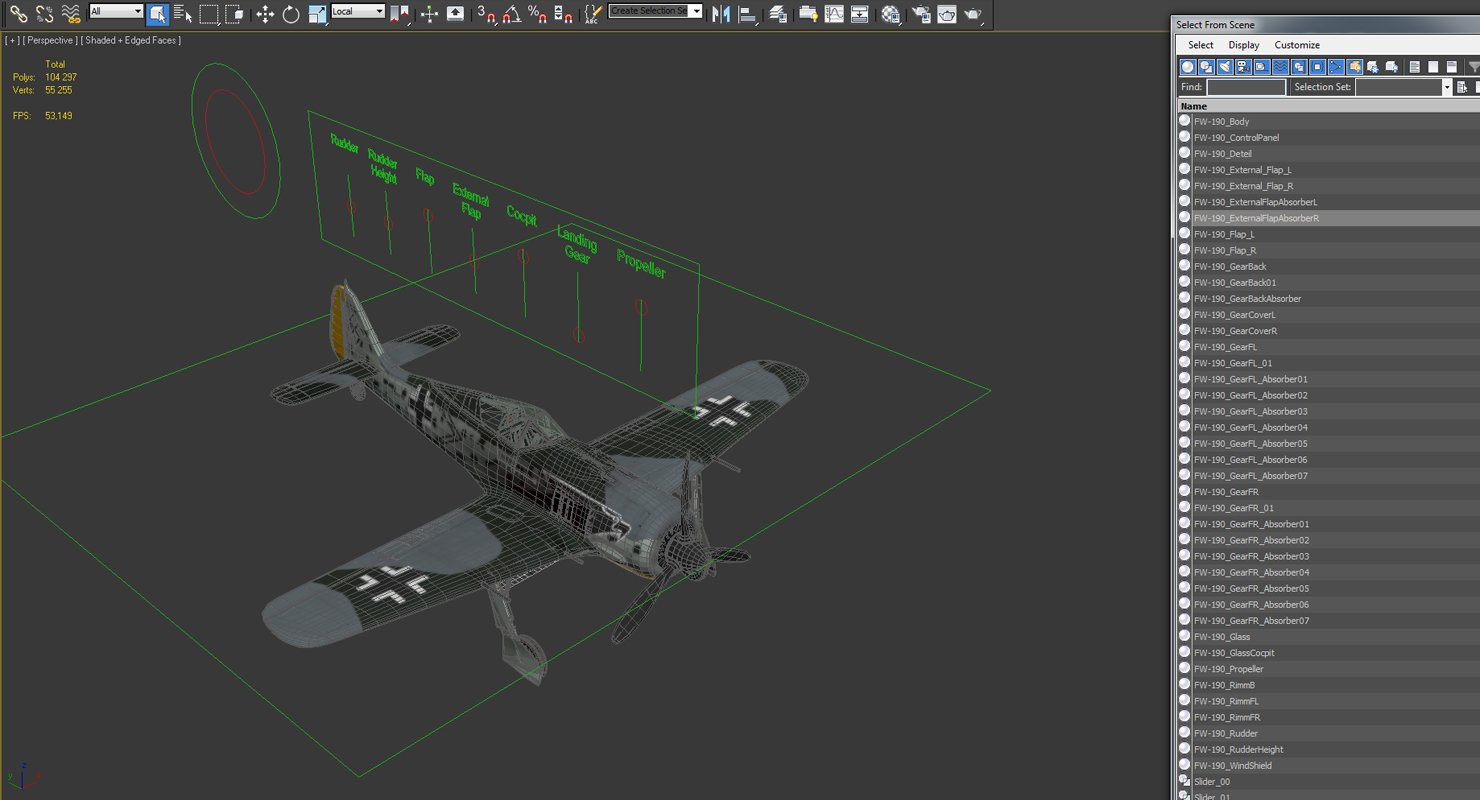Open the Customize menu in Select From Scene
Screen dimensions: 1480x800
point(1297,45)
